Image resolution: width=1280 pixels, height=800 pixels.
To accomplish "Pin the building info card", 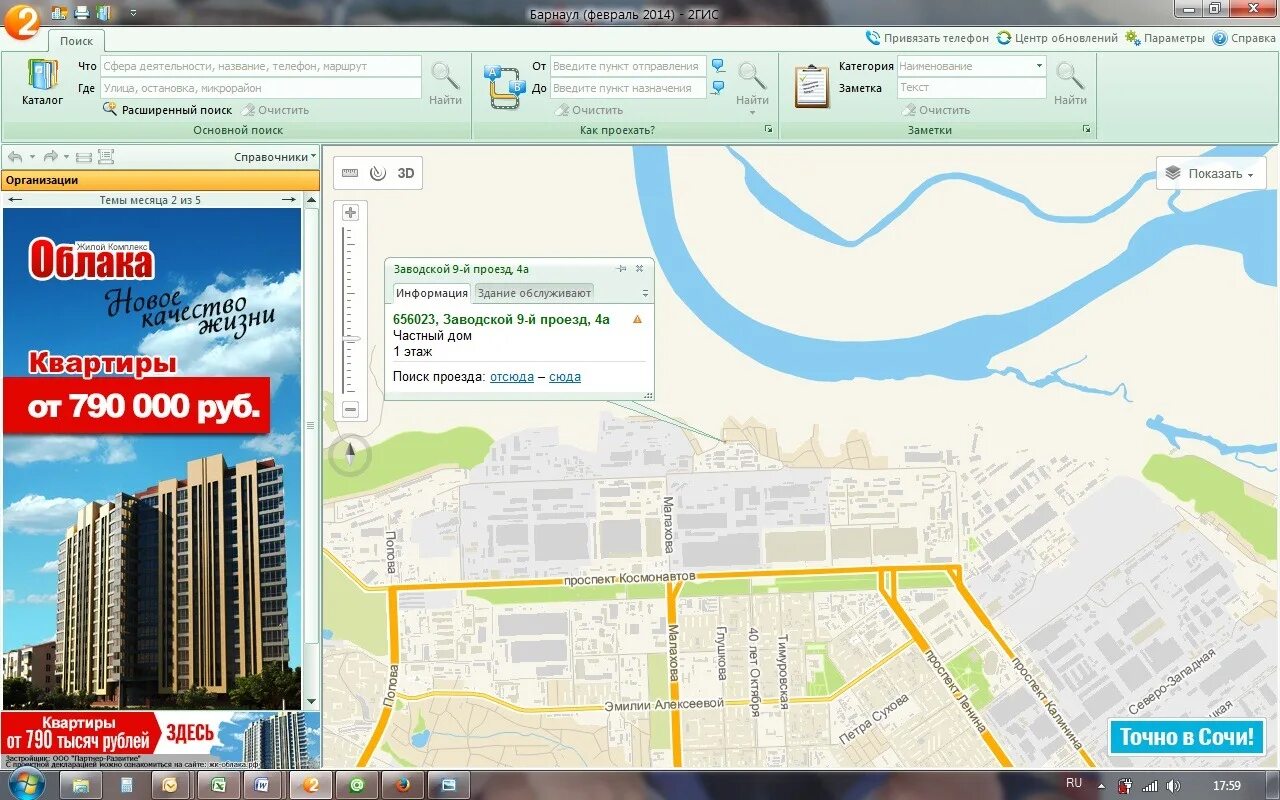I will click(621, 269).
